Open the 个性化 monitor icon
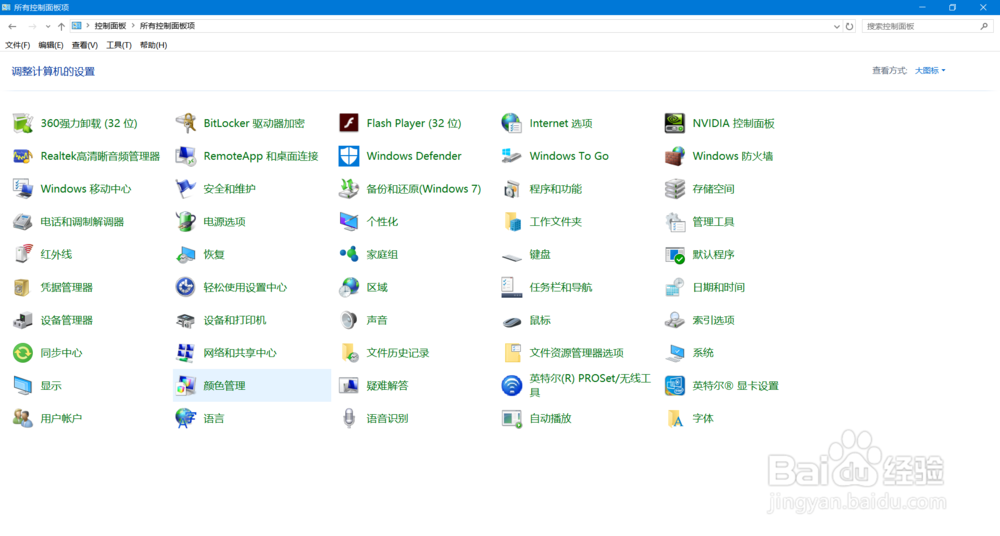Viewport: 1000px width, 536px height. pos(349,221)
